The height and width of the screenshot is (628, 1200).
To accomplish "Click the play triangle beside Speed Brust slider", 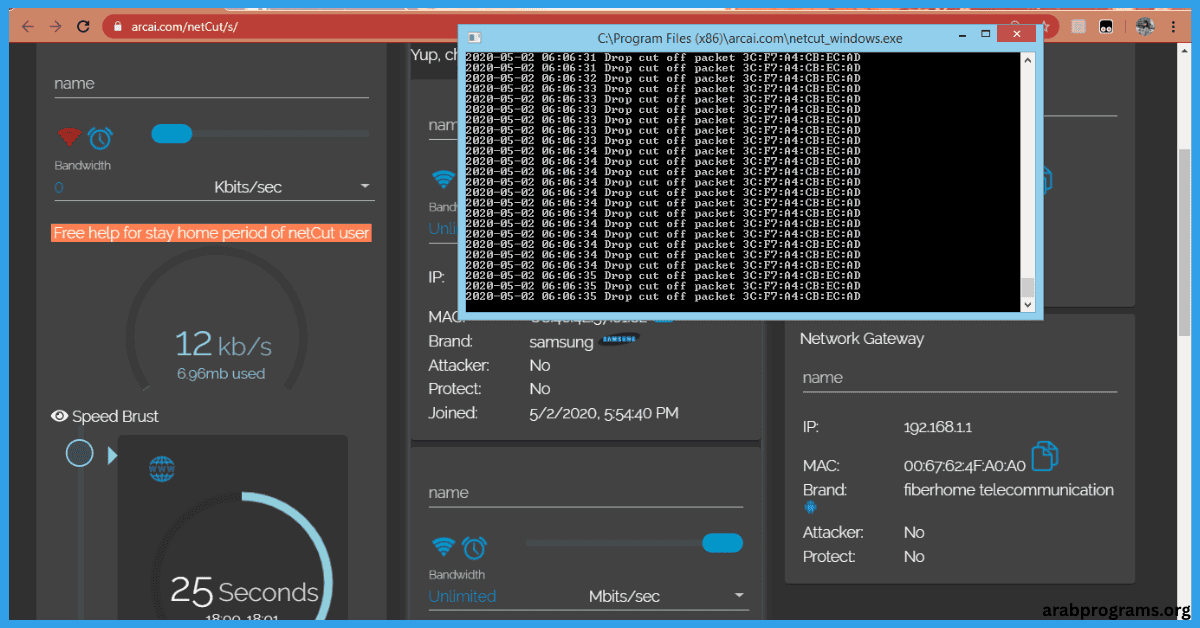I will (x=112, y=456).
